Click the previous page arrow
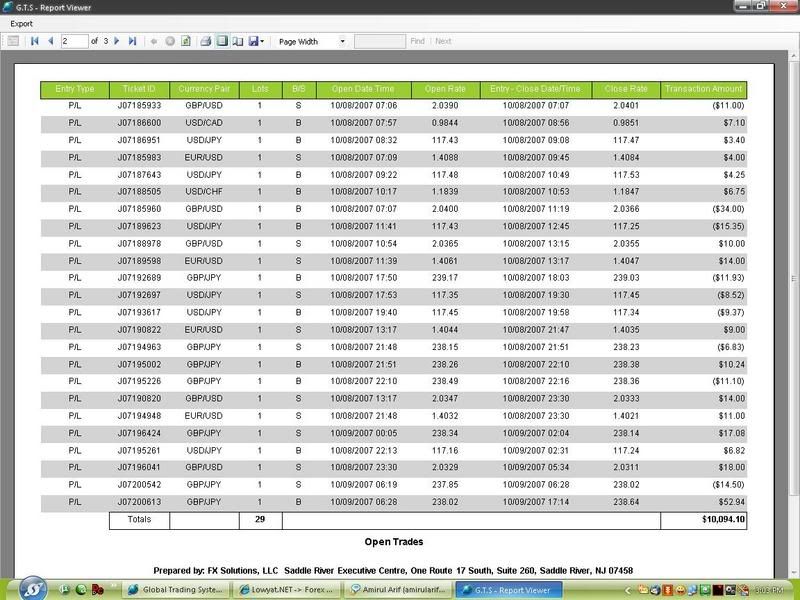Image resolution: width=800 pixels, height=600 pixels. [49, 41]
